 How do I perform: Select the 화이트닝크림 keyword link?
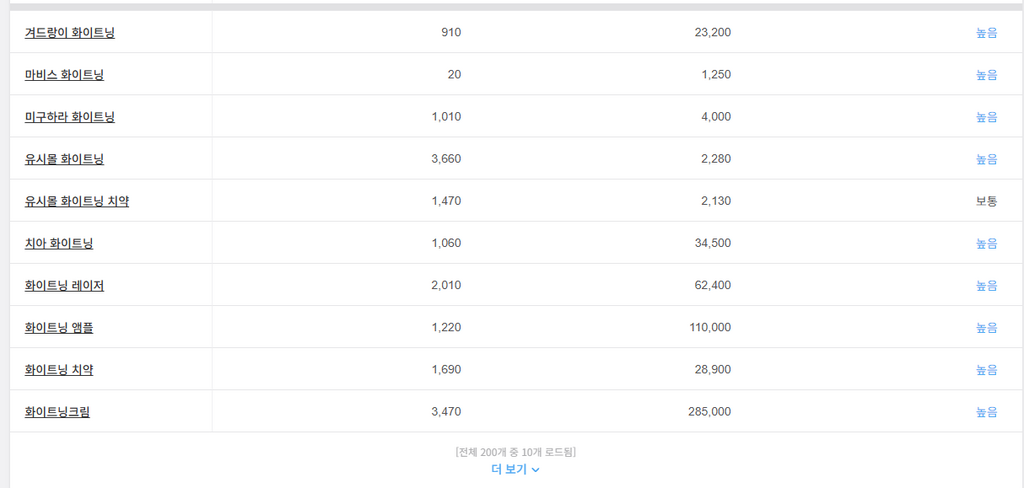pyautogui.click(x=57, y=411)
